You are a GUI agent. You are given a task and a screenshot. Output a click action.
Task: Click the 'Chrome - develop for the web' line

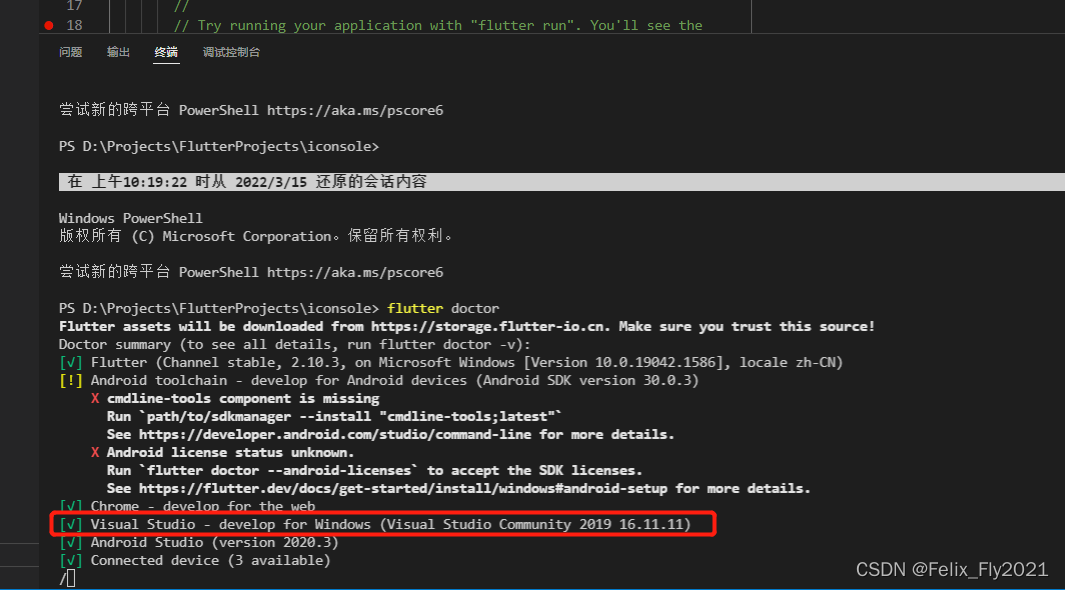pos(187,506)
